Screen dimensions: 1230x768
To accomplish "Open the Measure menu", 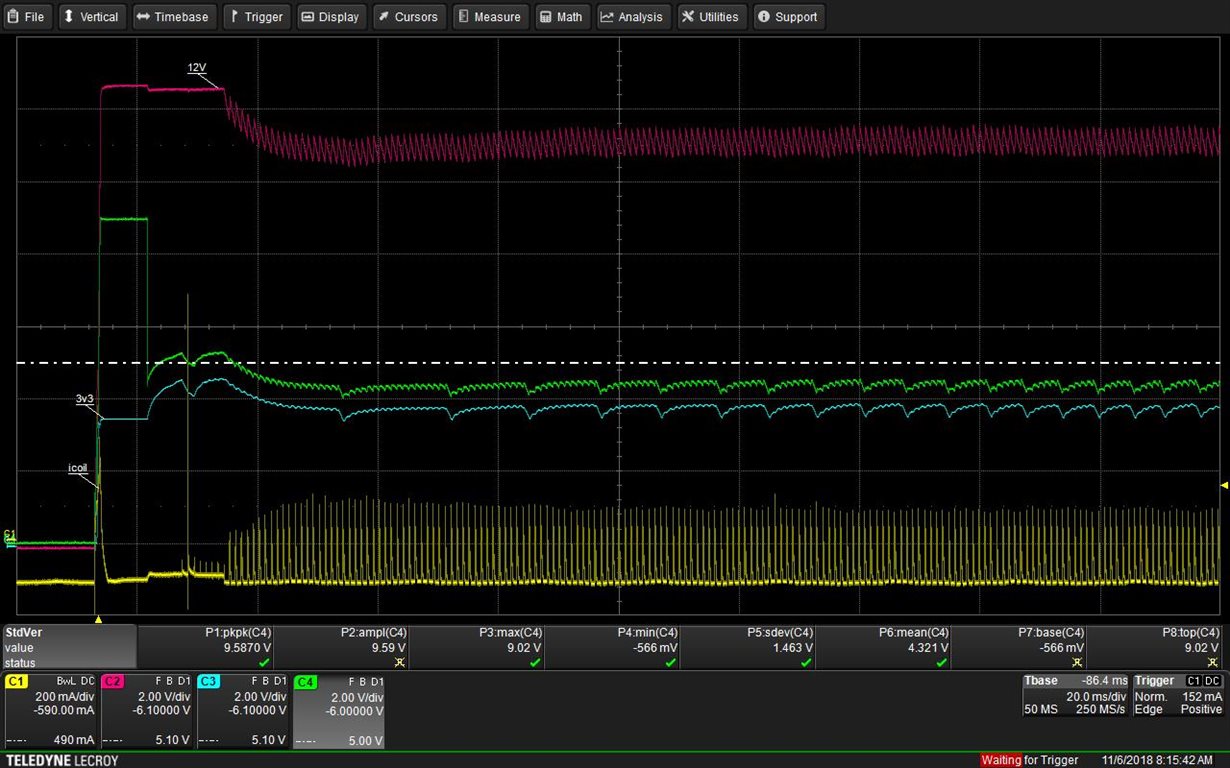I will pos(489,17).
